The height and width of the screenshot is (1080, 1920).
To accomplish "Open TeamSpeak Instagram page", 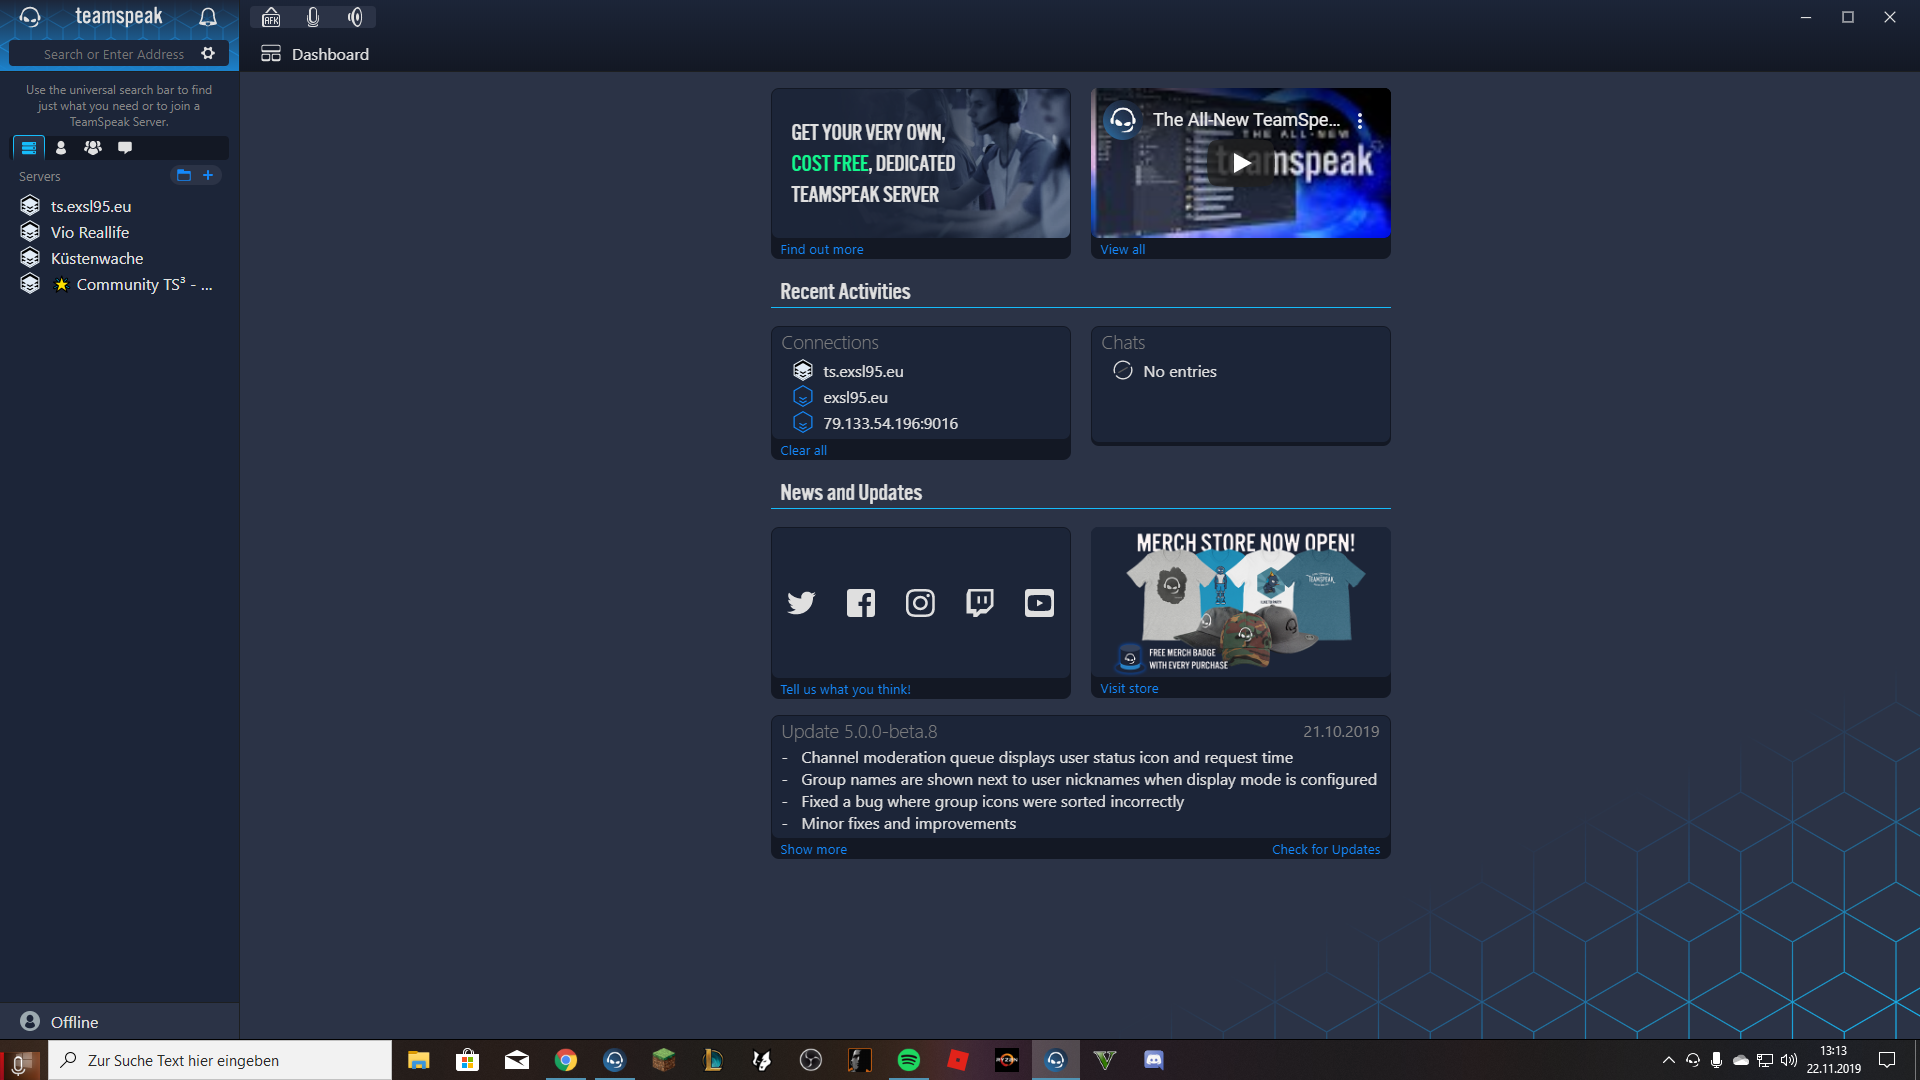I will (920, 603).
